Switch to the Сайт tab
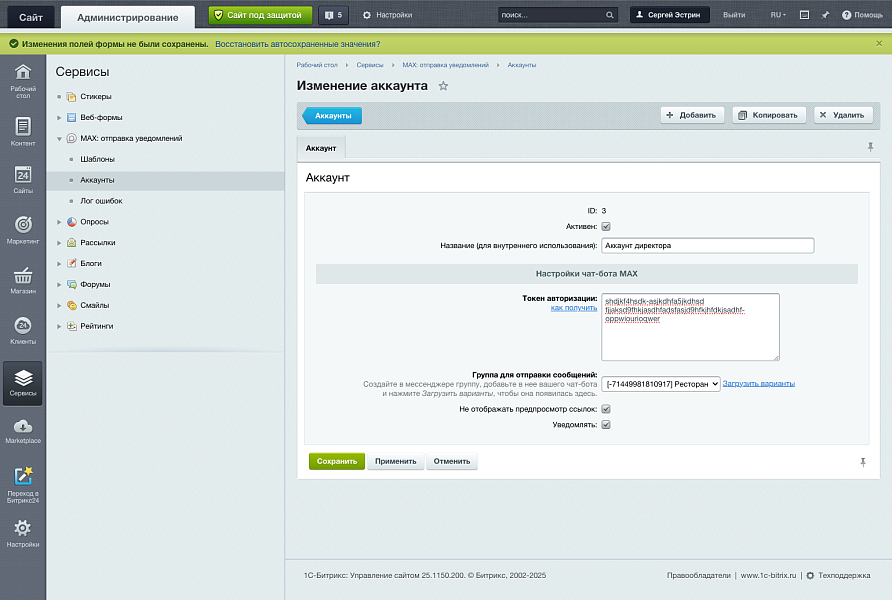The image size is (892, 600). tap(30, 16)
